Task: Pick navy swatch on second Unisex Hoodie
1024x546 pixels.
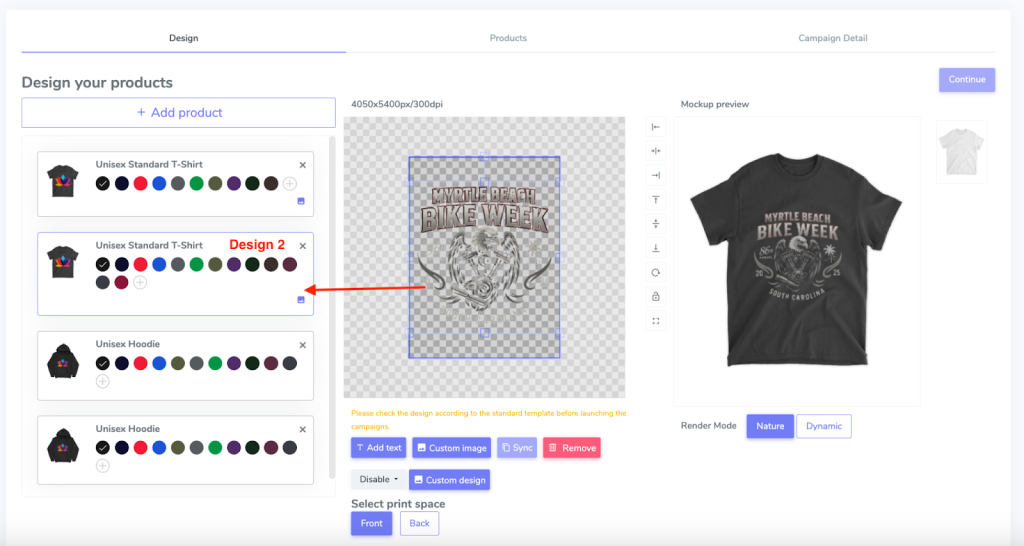Action: pos(121,447)
